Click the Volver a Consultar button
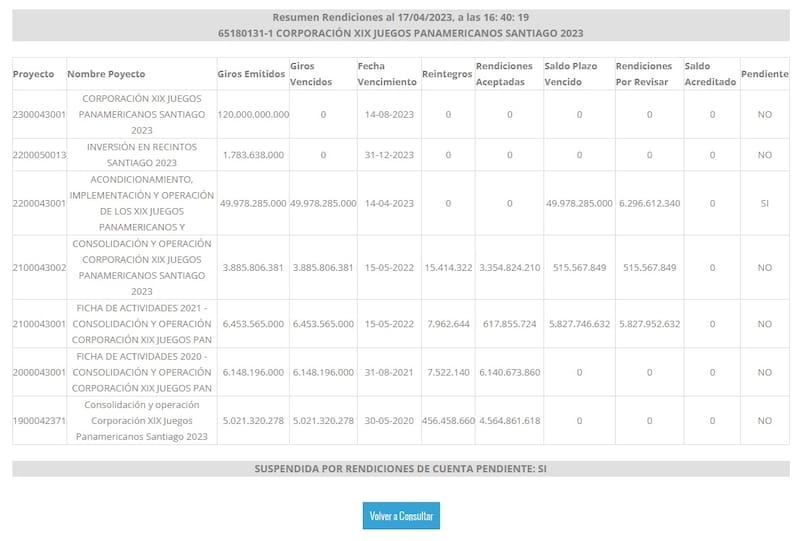 [x=401, y=516]
